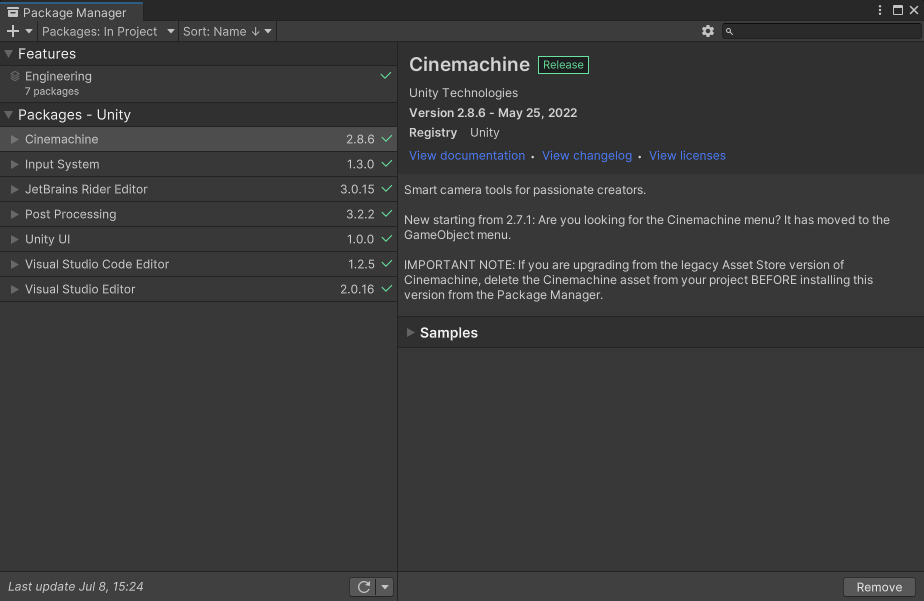Image resolution: width=924 pixels, height=601 pixels.
Task: Click the search magnifier icon
Action: pyautogui.click(x=730, y=31)
